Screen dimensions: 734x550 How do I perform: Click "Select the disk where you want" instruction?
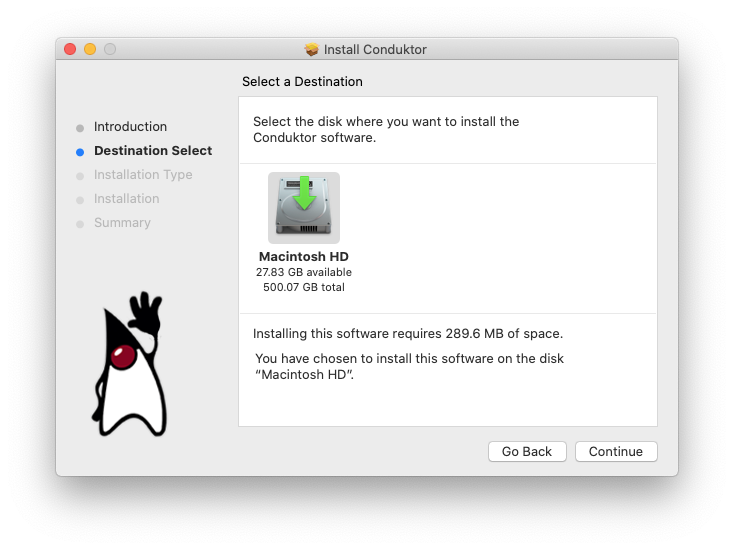[386, 130]
